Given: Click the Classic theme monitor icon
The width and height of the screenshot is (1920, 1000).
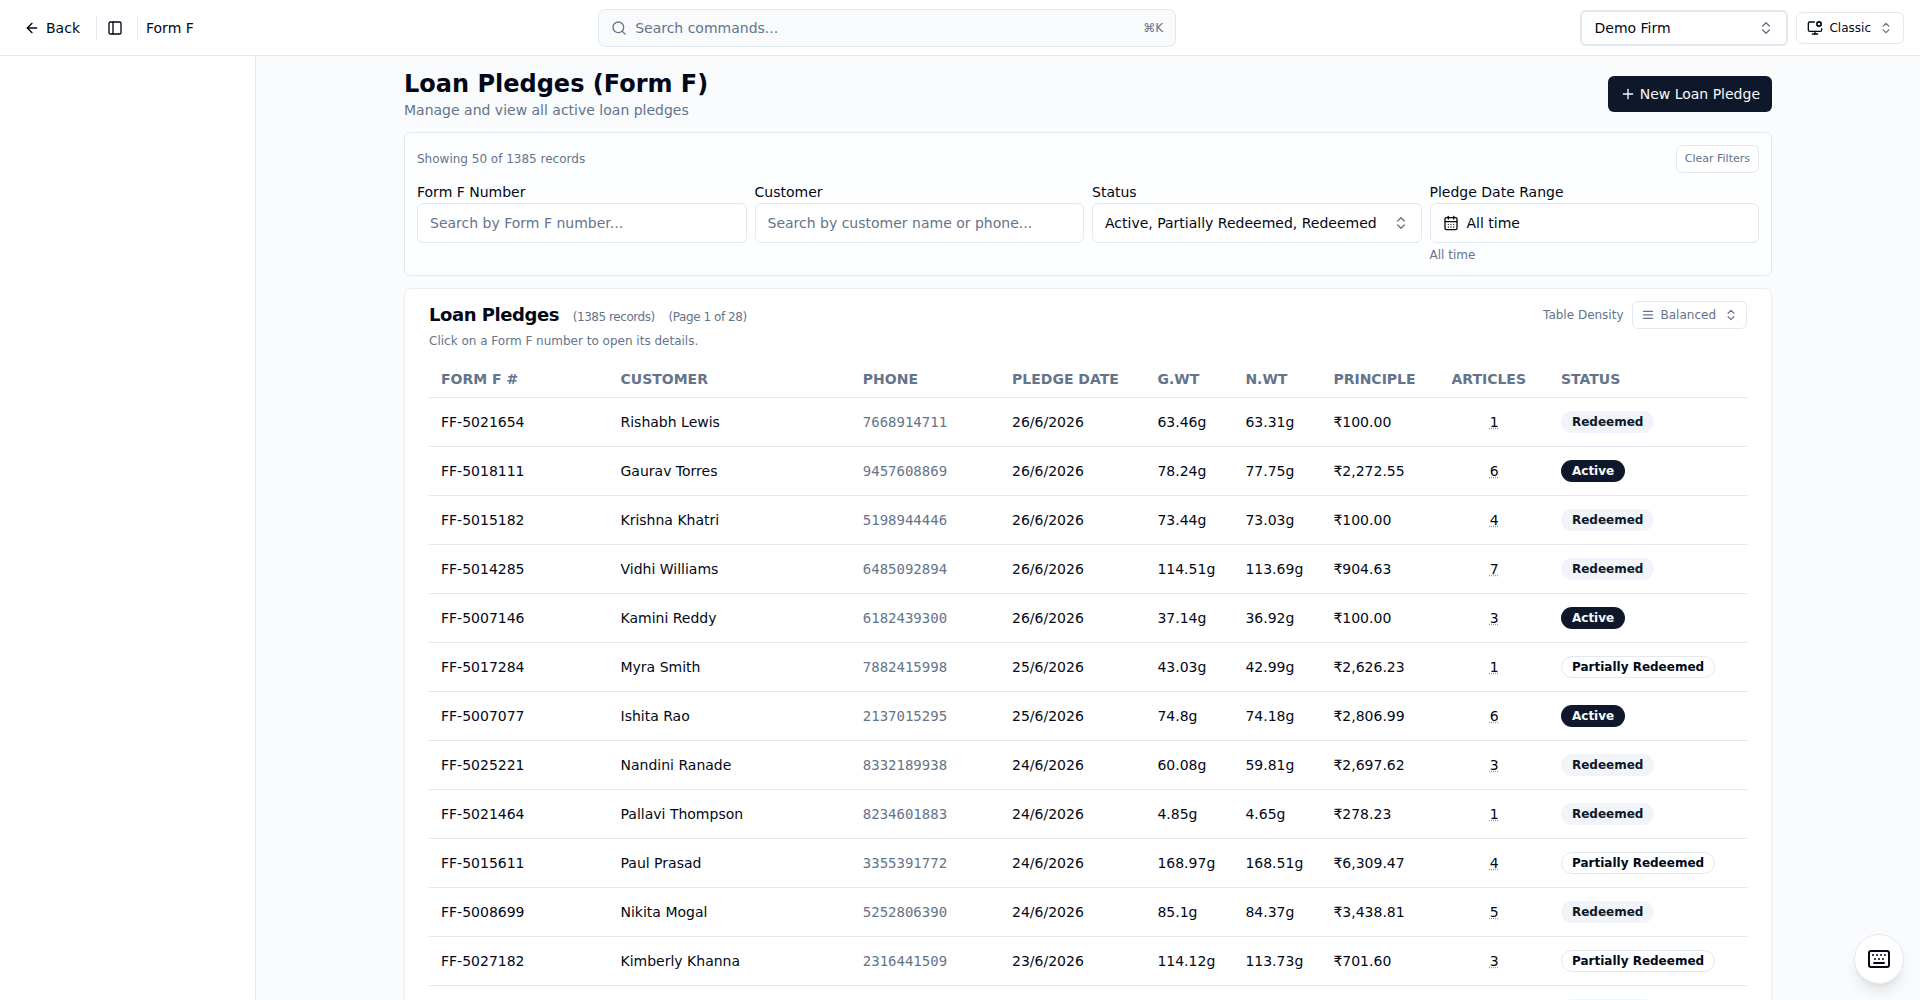Looking at the screenshot, I should [x=1814, y=28].
